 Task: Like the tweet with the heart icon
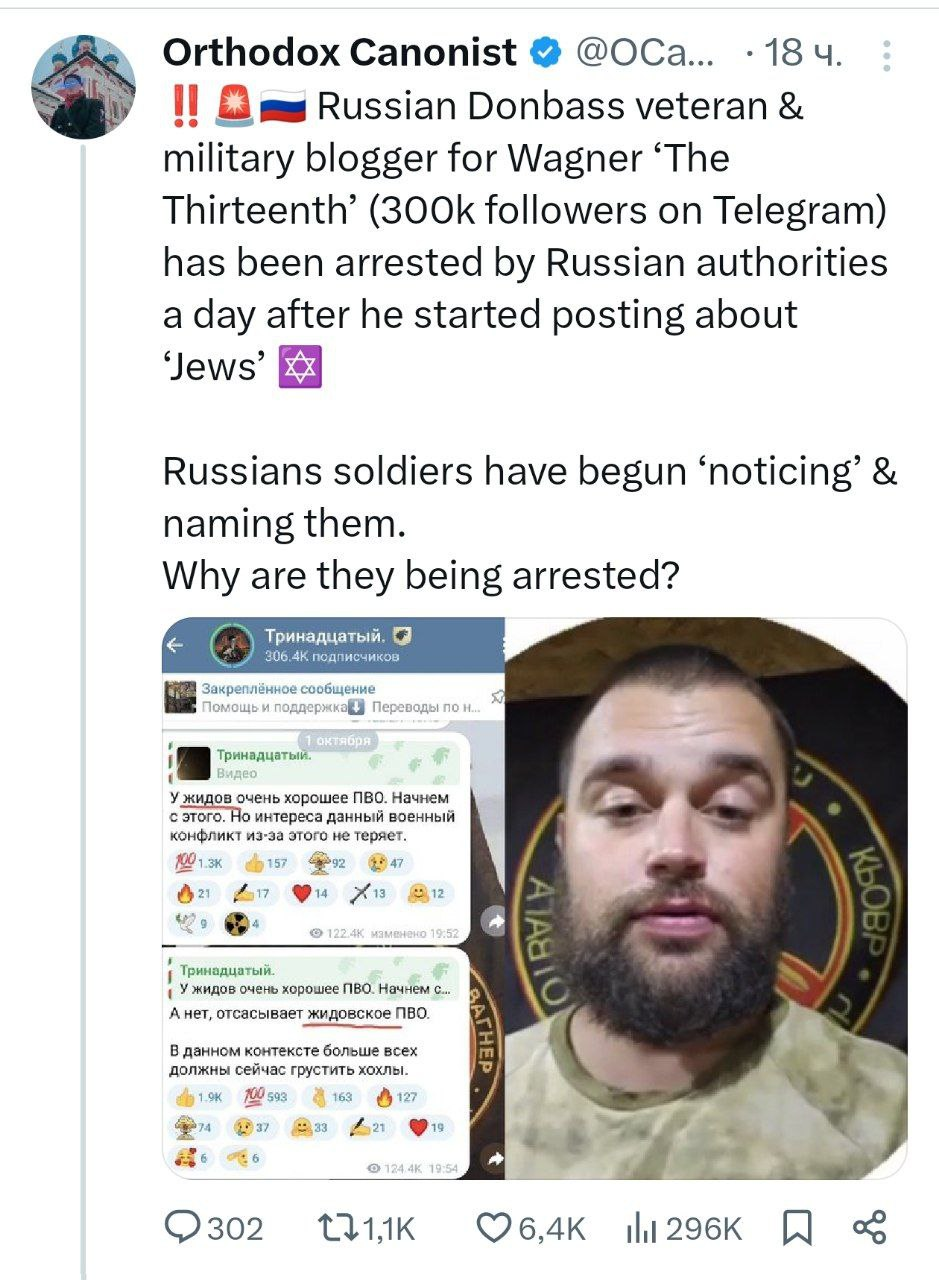(493, 1228)
